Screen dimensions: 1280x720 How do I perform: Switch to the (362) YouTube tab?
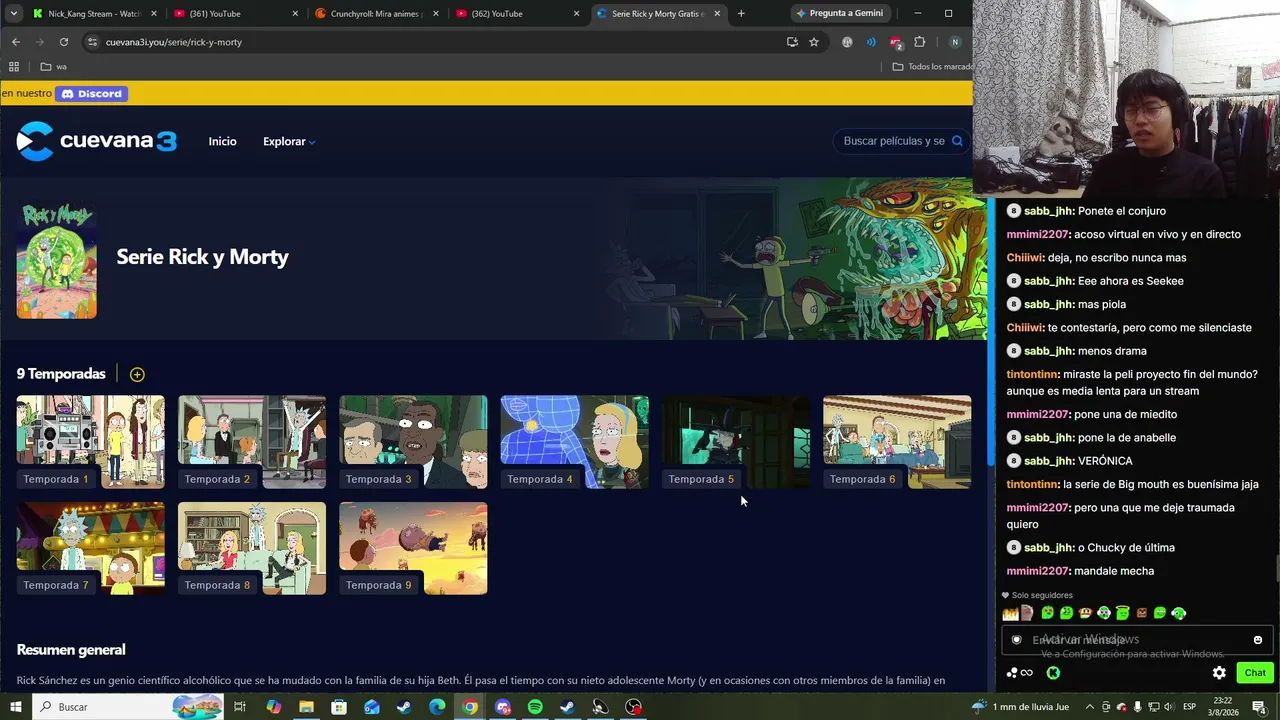[x=518, y=14]
